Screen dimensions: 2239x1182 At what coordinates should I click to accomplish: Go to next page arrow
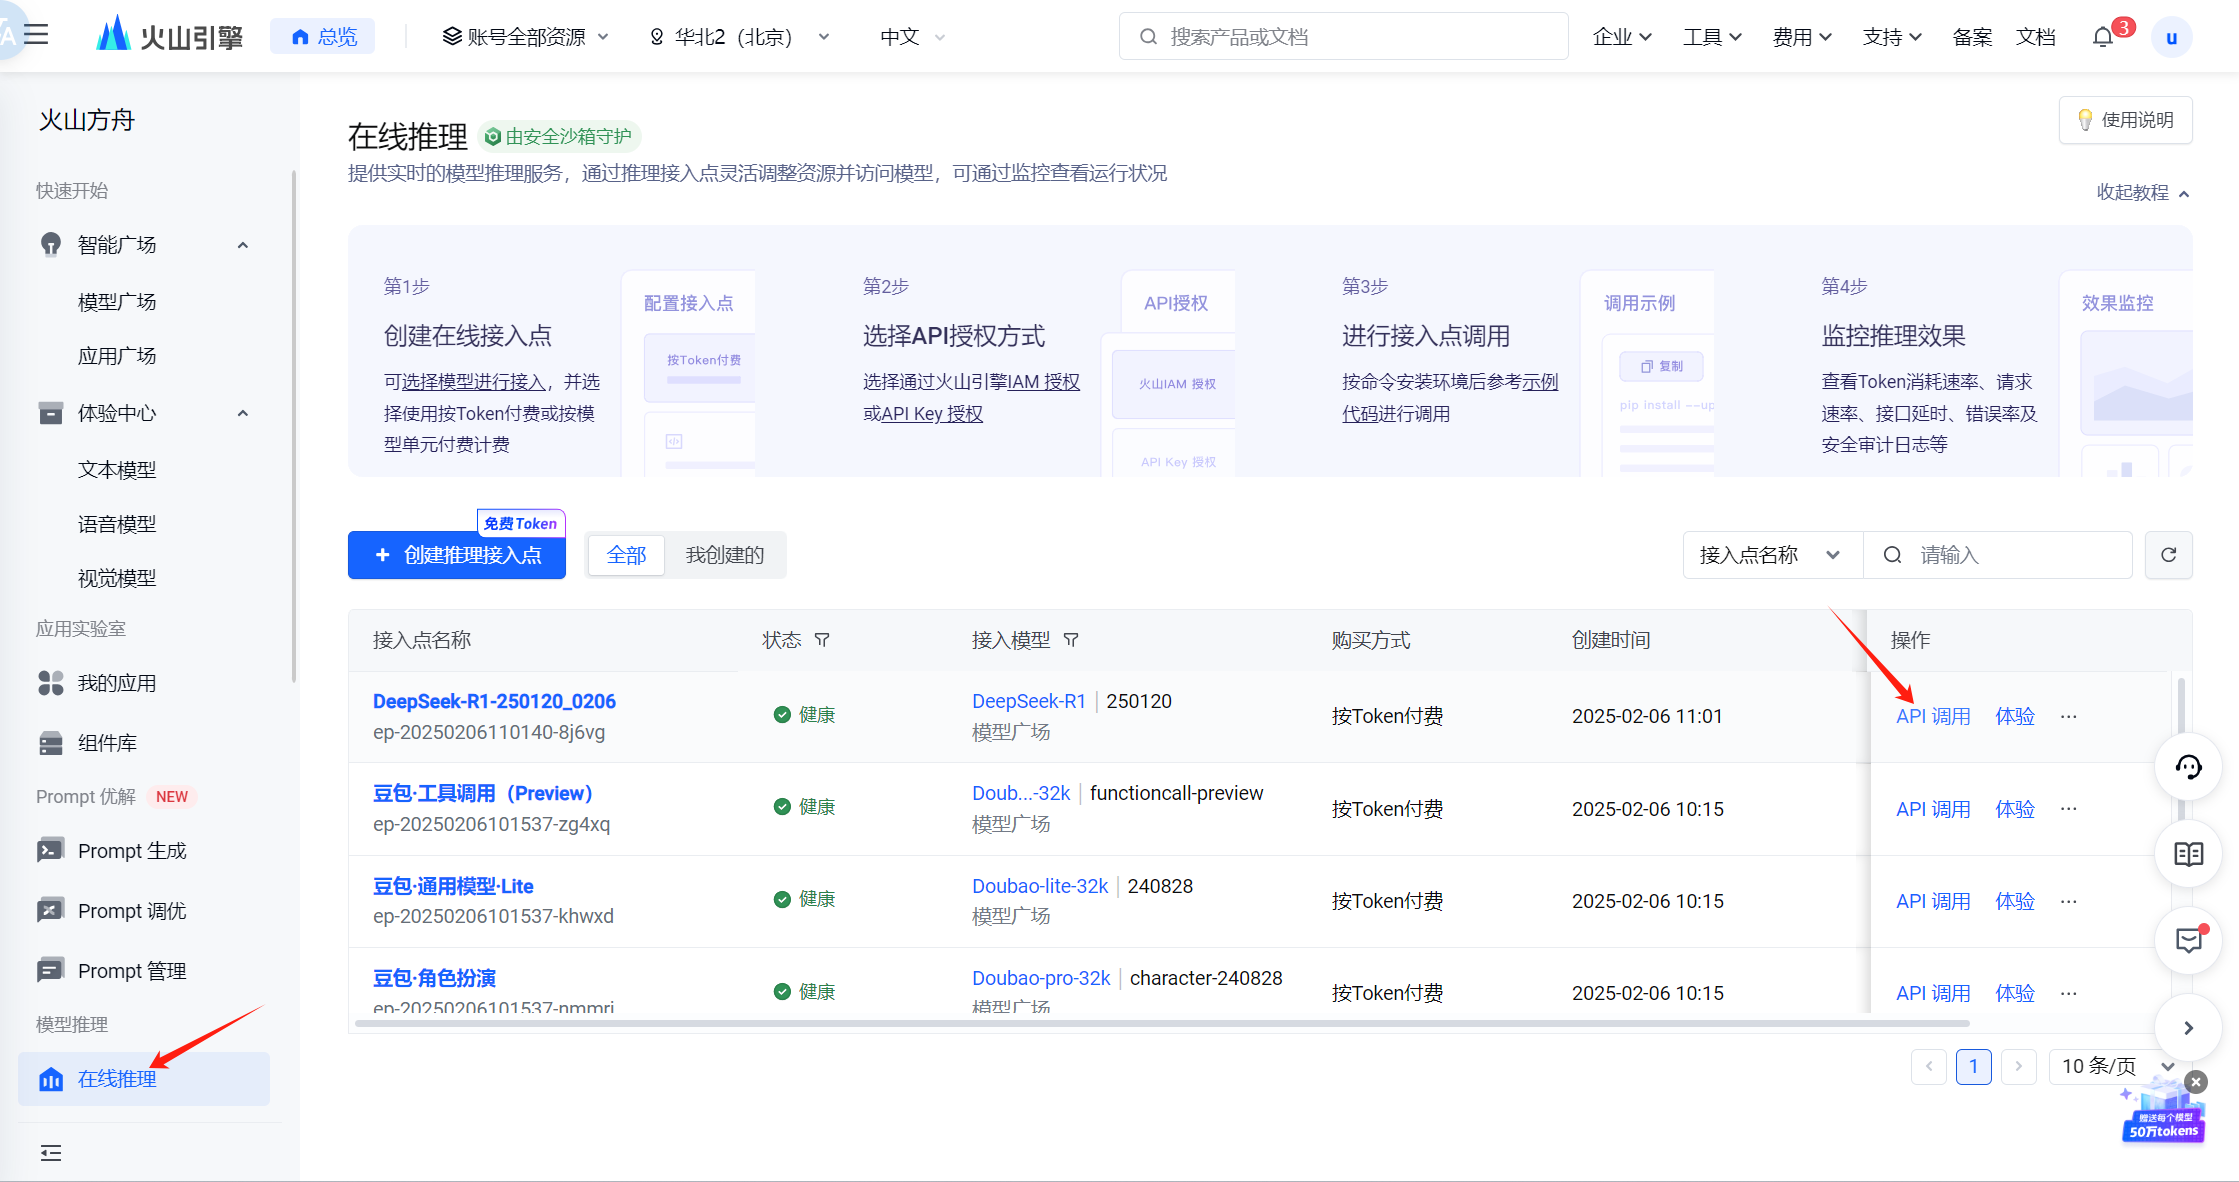coord(2018,1066)
